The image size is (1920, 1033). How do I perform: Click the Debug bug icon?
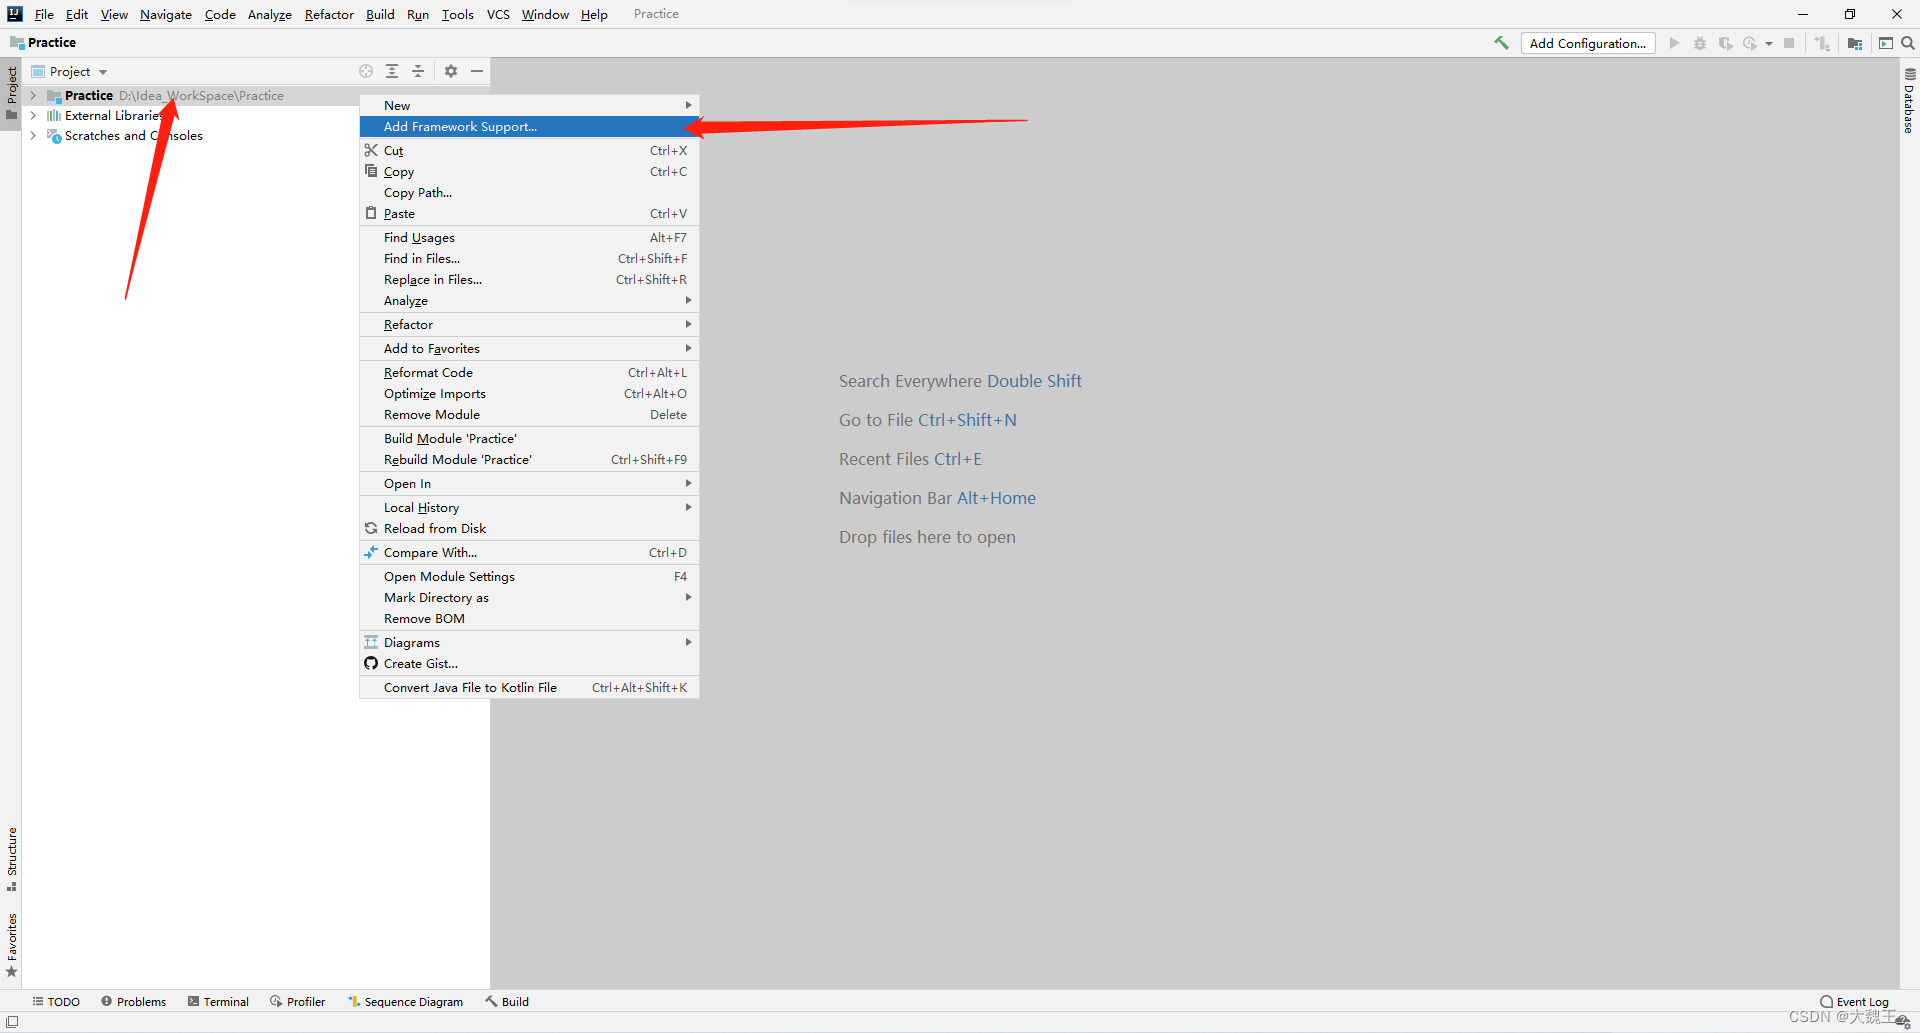click(1700, 43)
